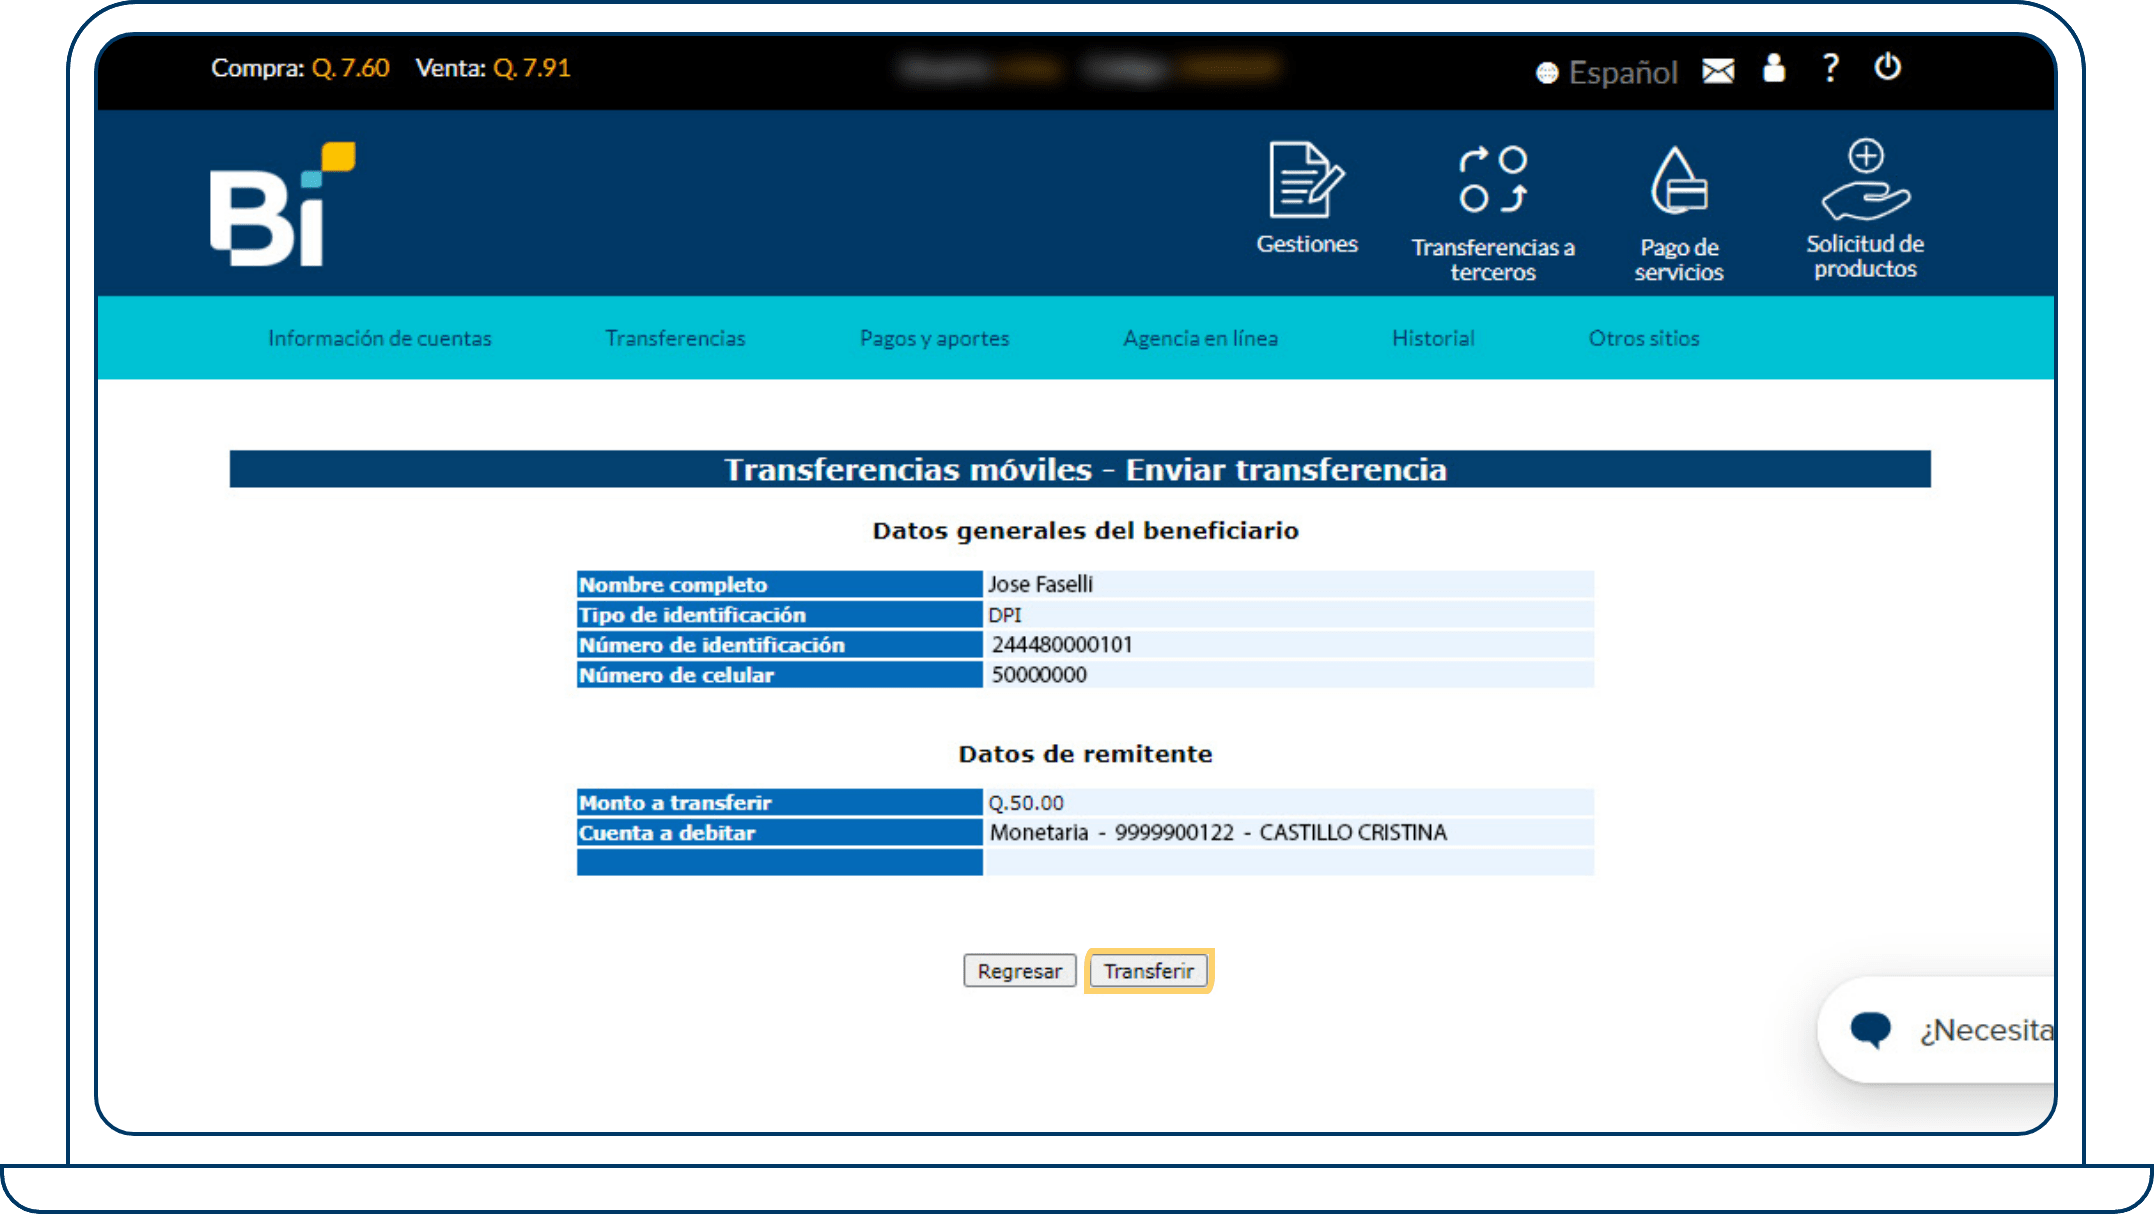Click Venta rate Q. 7.91

[493, 68]
